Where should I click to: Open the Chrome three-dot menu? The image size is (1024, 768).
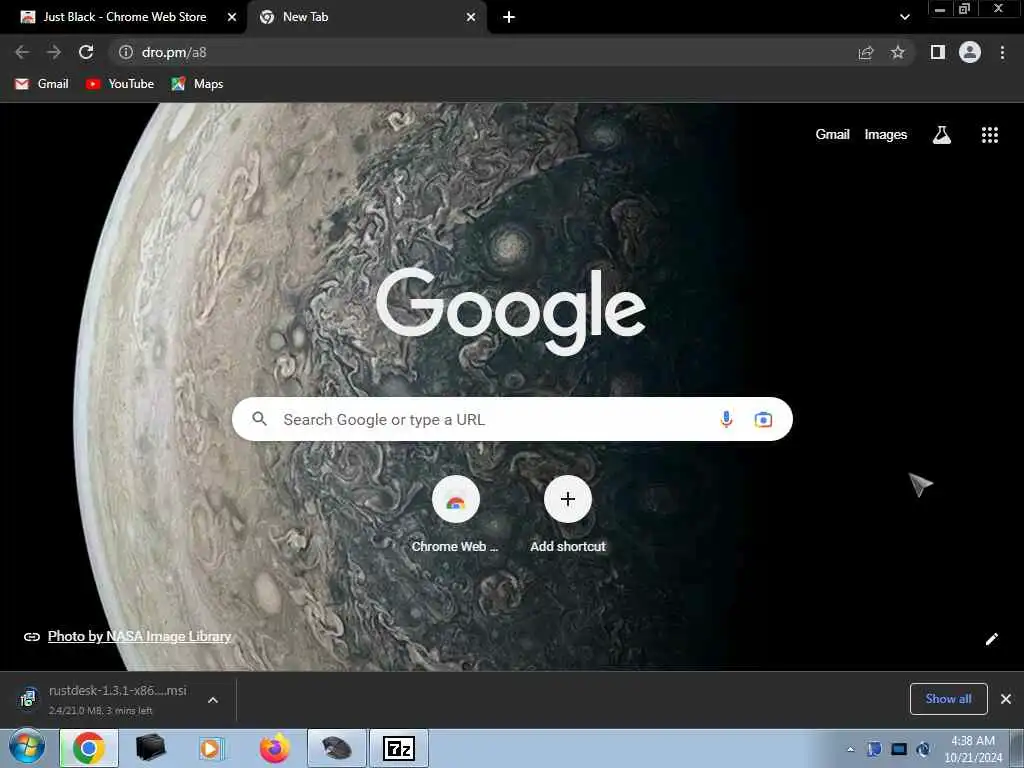(1002, 52)
